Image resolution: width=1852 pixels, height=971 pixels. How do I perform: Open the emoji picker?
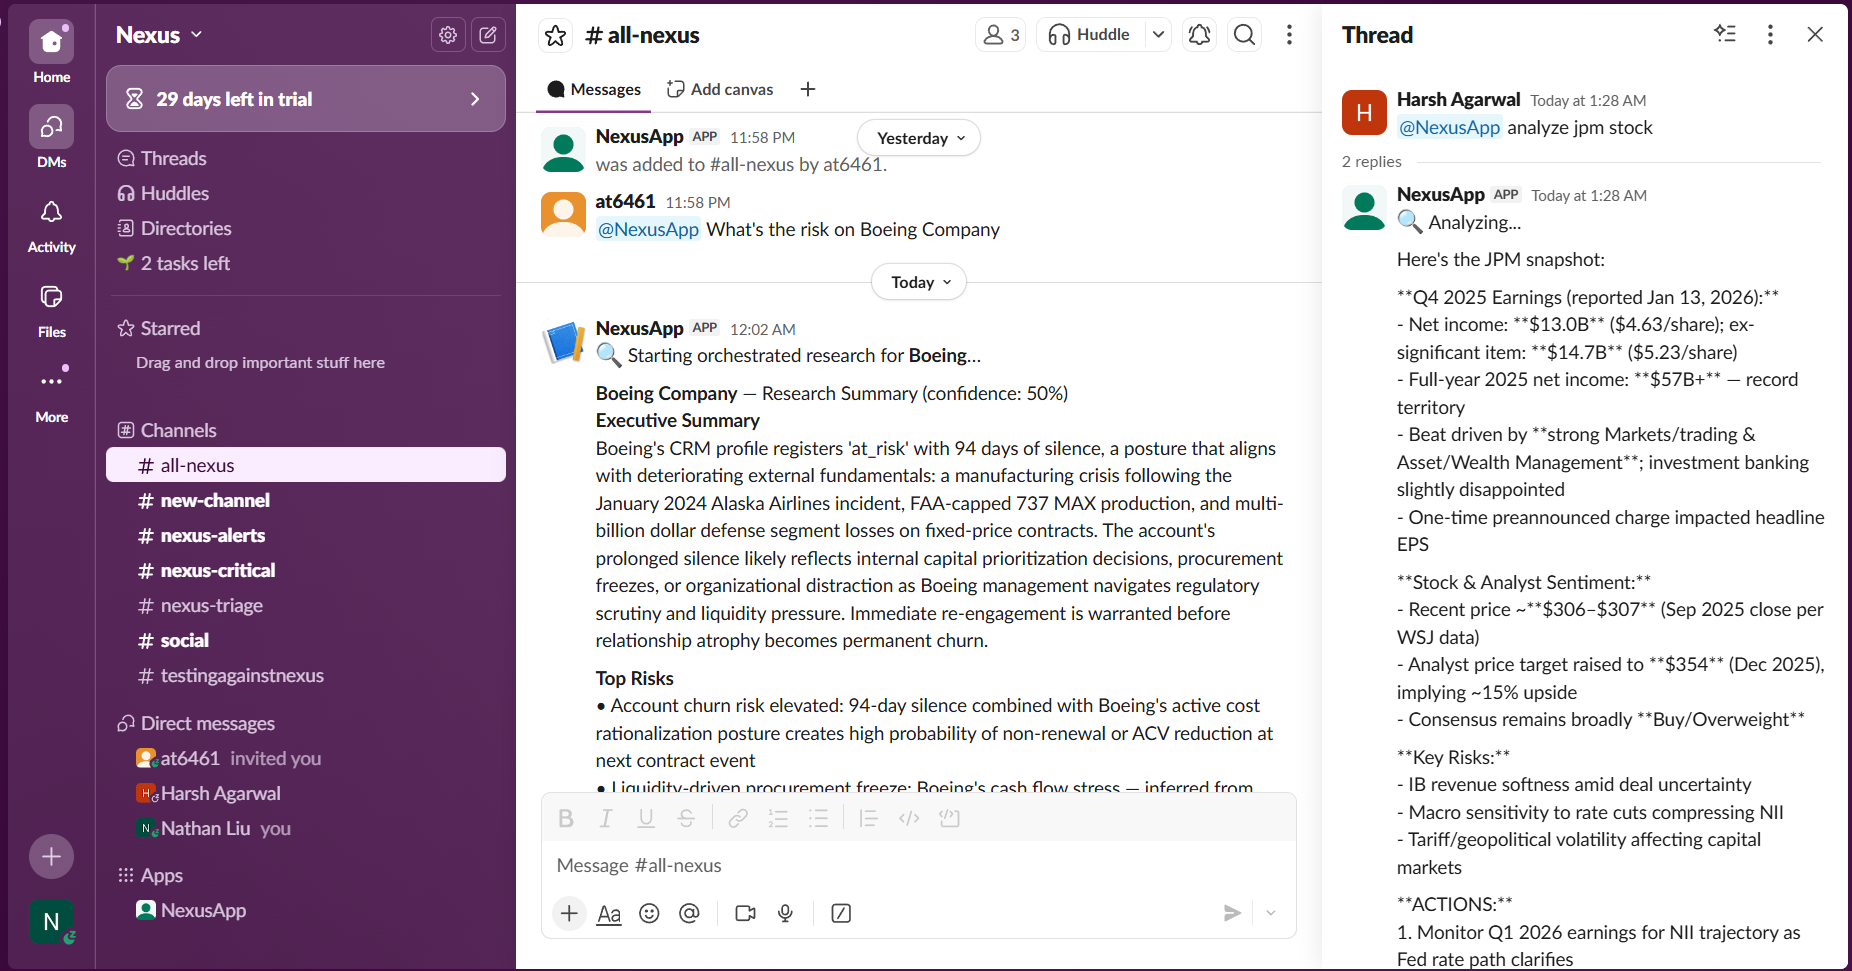coord(649,913)
